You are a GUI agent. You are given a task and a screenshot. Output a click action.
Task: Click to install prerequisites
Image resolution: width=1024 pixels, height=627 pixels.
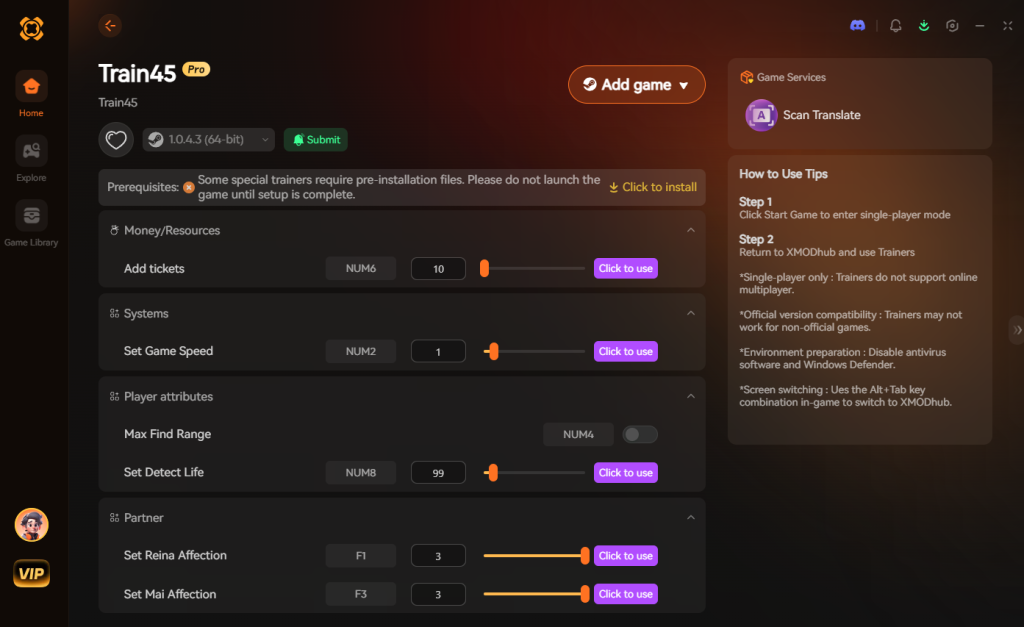[652, 187]
